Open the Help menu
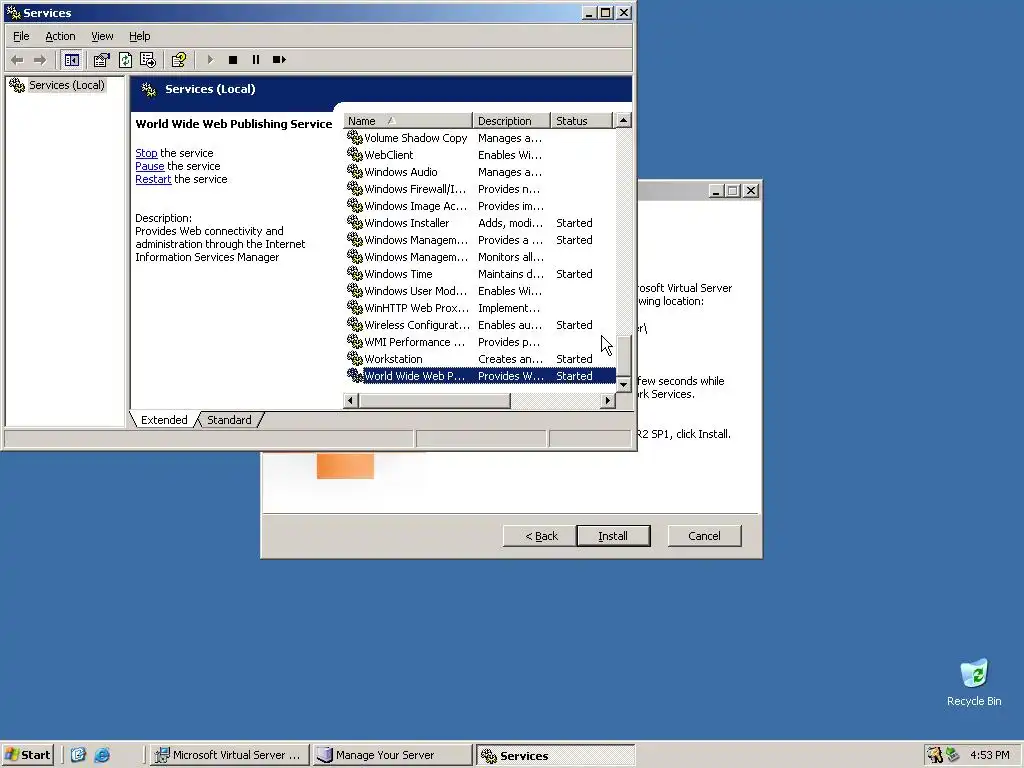Image resolution: width=1024 pixels, height=768 pixels. [x=139, y=37]
